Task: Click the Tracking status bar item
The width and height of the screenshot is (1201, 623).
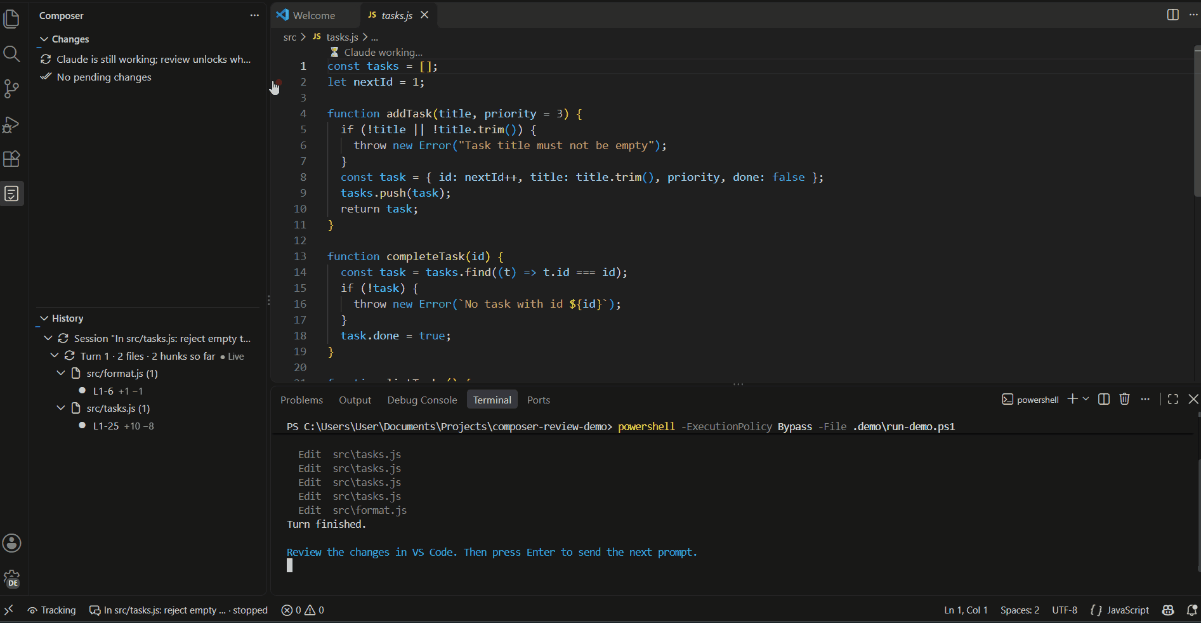Action: click(x=52, y=610)
